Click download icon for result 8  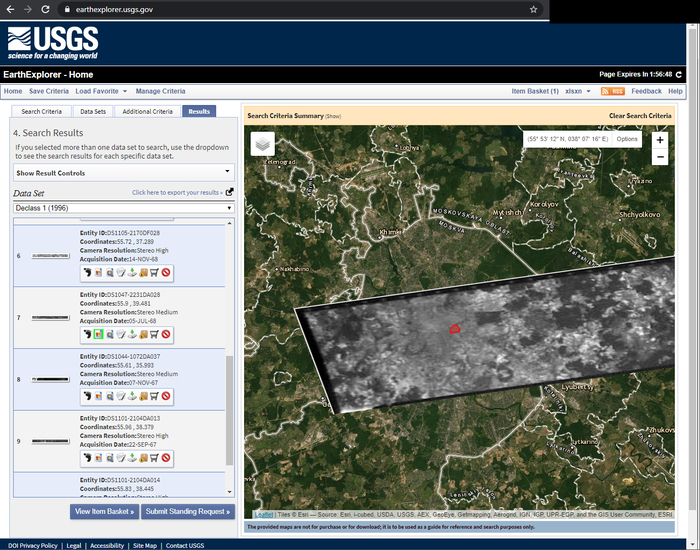132,396
